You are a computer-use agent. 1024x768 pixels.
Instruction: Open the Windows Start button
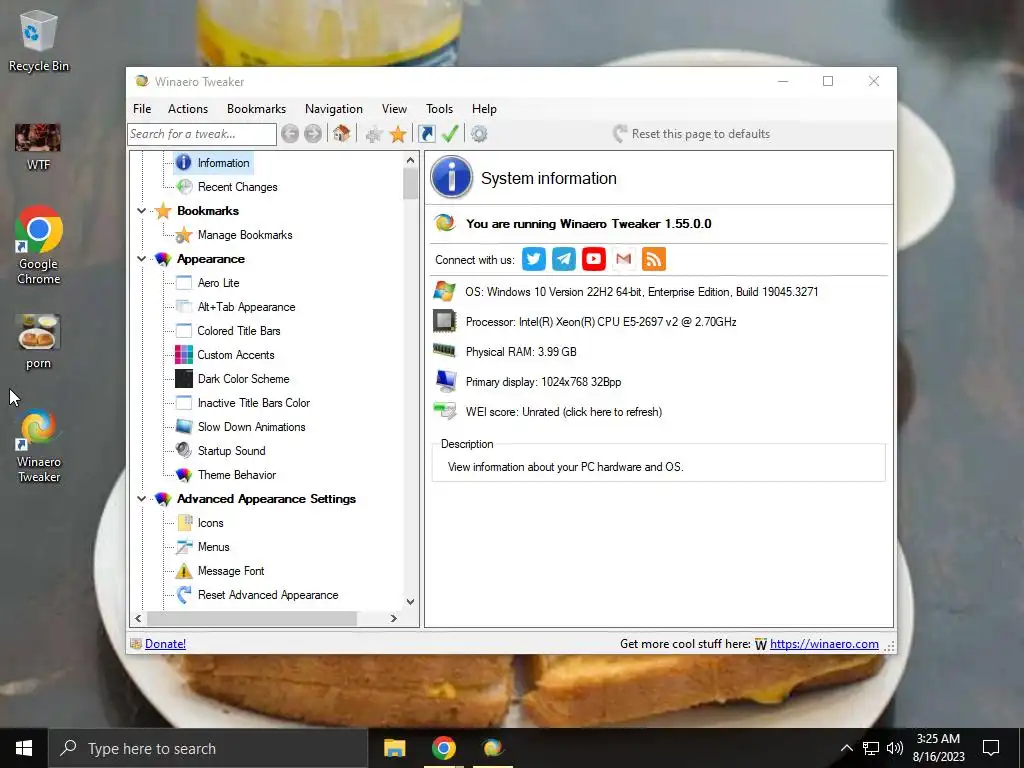[24, 748]
